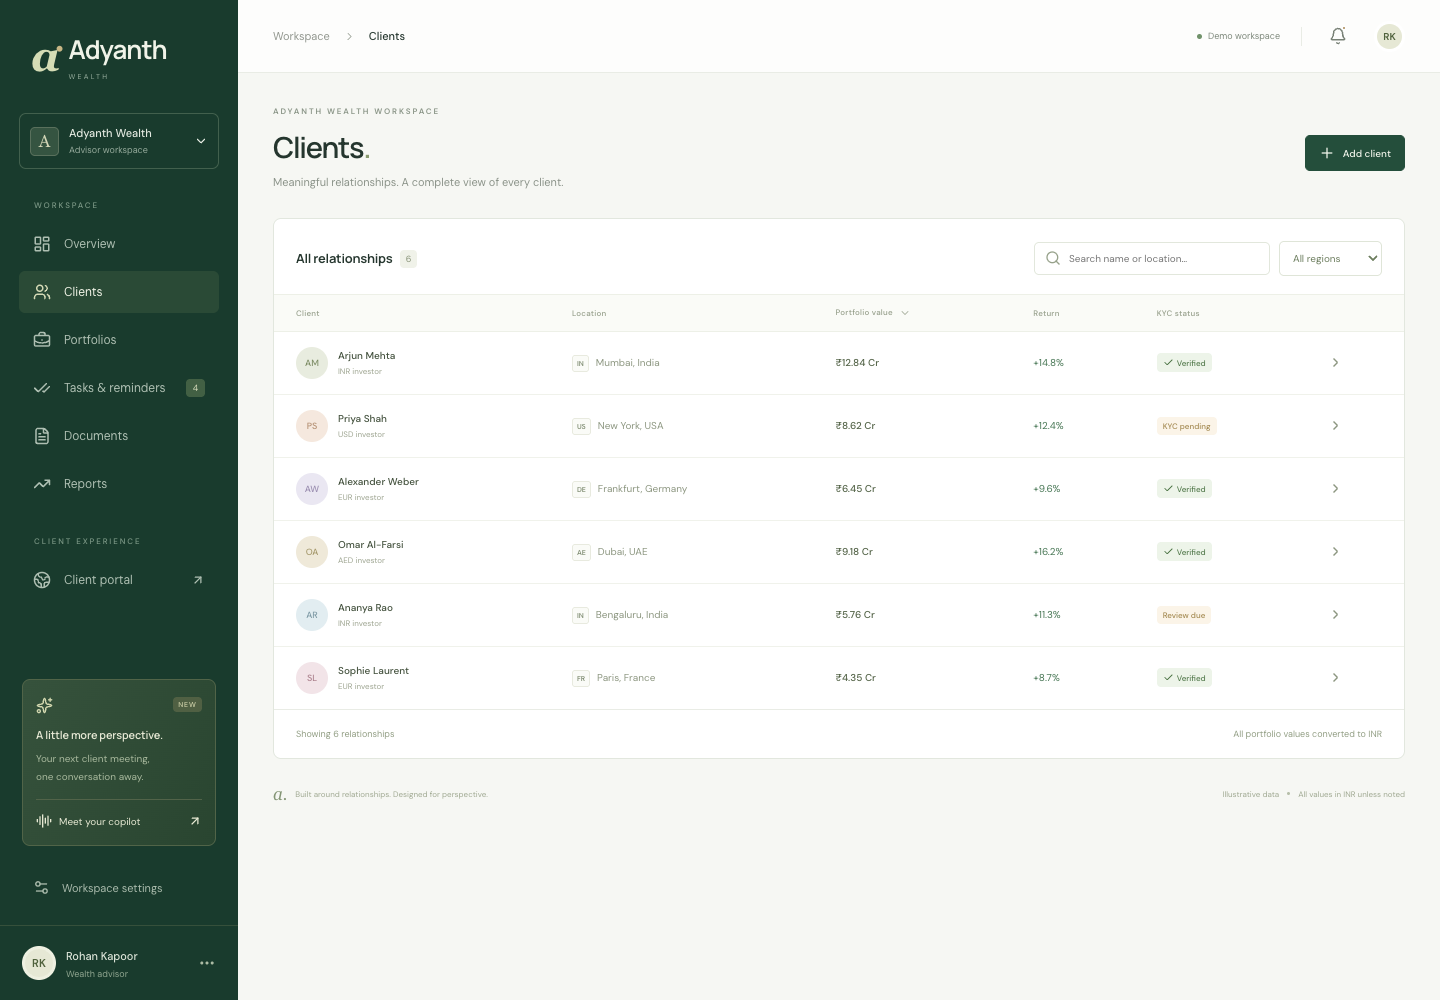Click the Add client button

coord(1355,153)
